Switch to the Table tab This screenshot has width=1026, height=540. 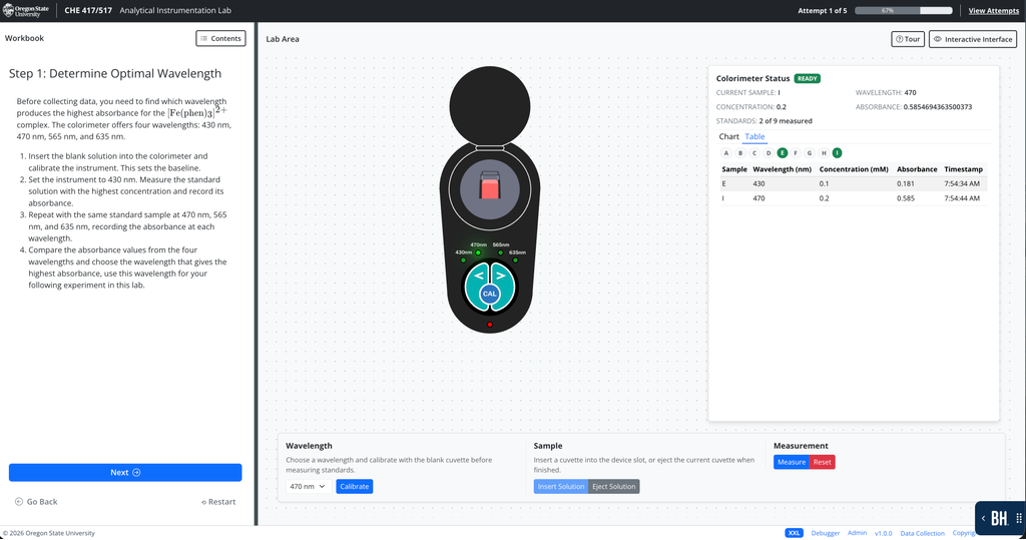click(754, 137)
